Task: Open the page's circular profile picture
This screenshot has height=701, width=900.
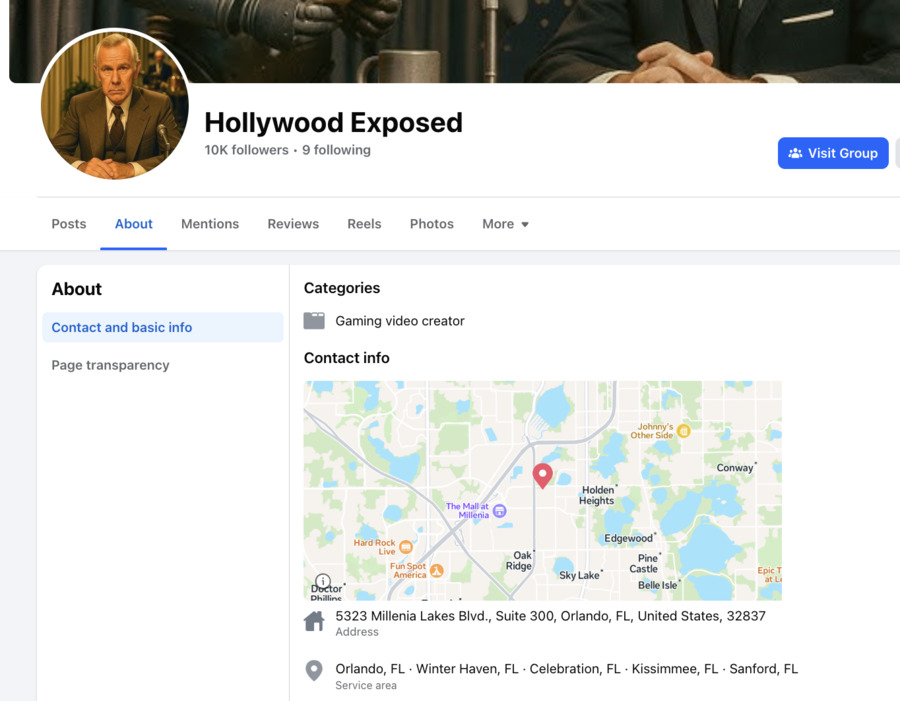Action: [115, 106]
